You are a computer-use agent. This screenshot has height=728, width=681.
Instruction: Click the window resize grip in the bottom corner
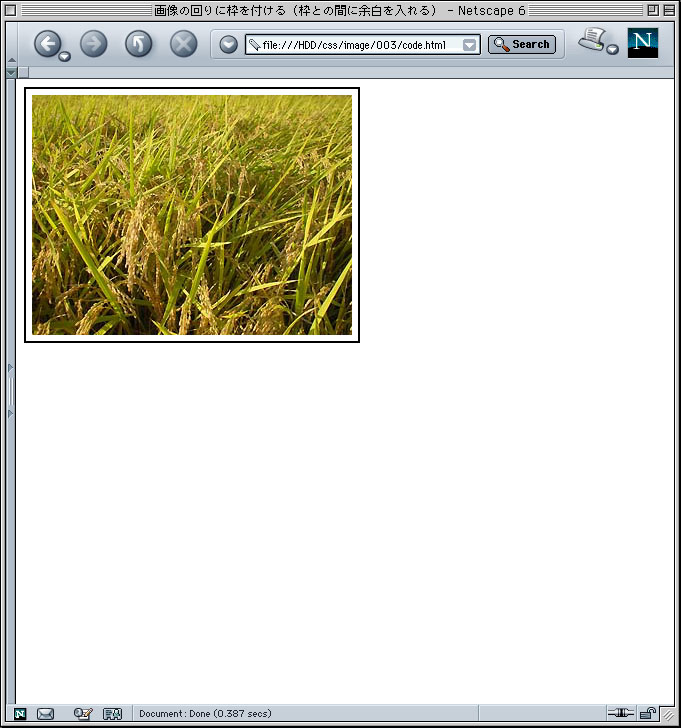point(668,714)
